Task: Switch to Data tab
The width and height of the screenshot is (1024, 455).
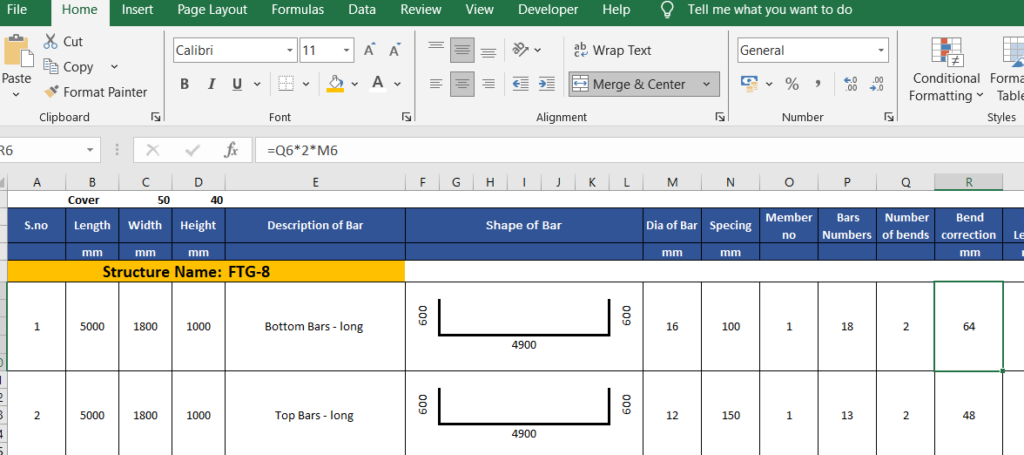Action: tap(362, 10)
